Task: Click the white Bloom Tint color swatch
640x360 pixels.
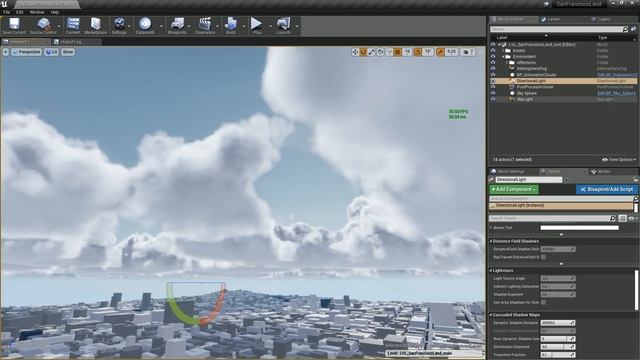Action: (x=579, y=228)
